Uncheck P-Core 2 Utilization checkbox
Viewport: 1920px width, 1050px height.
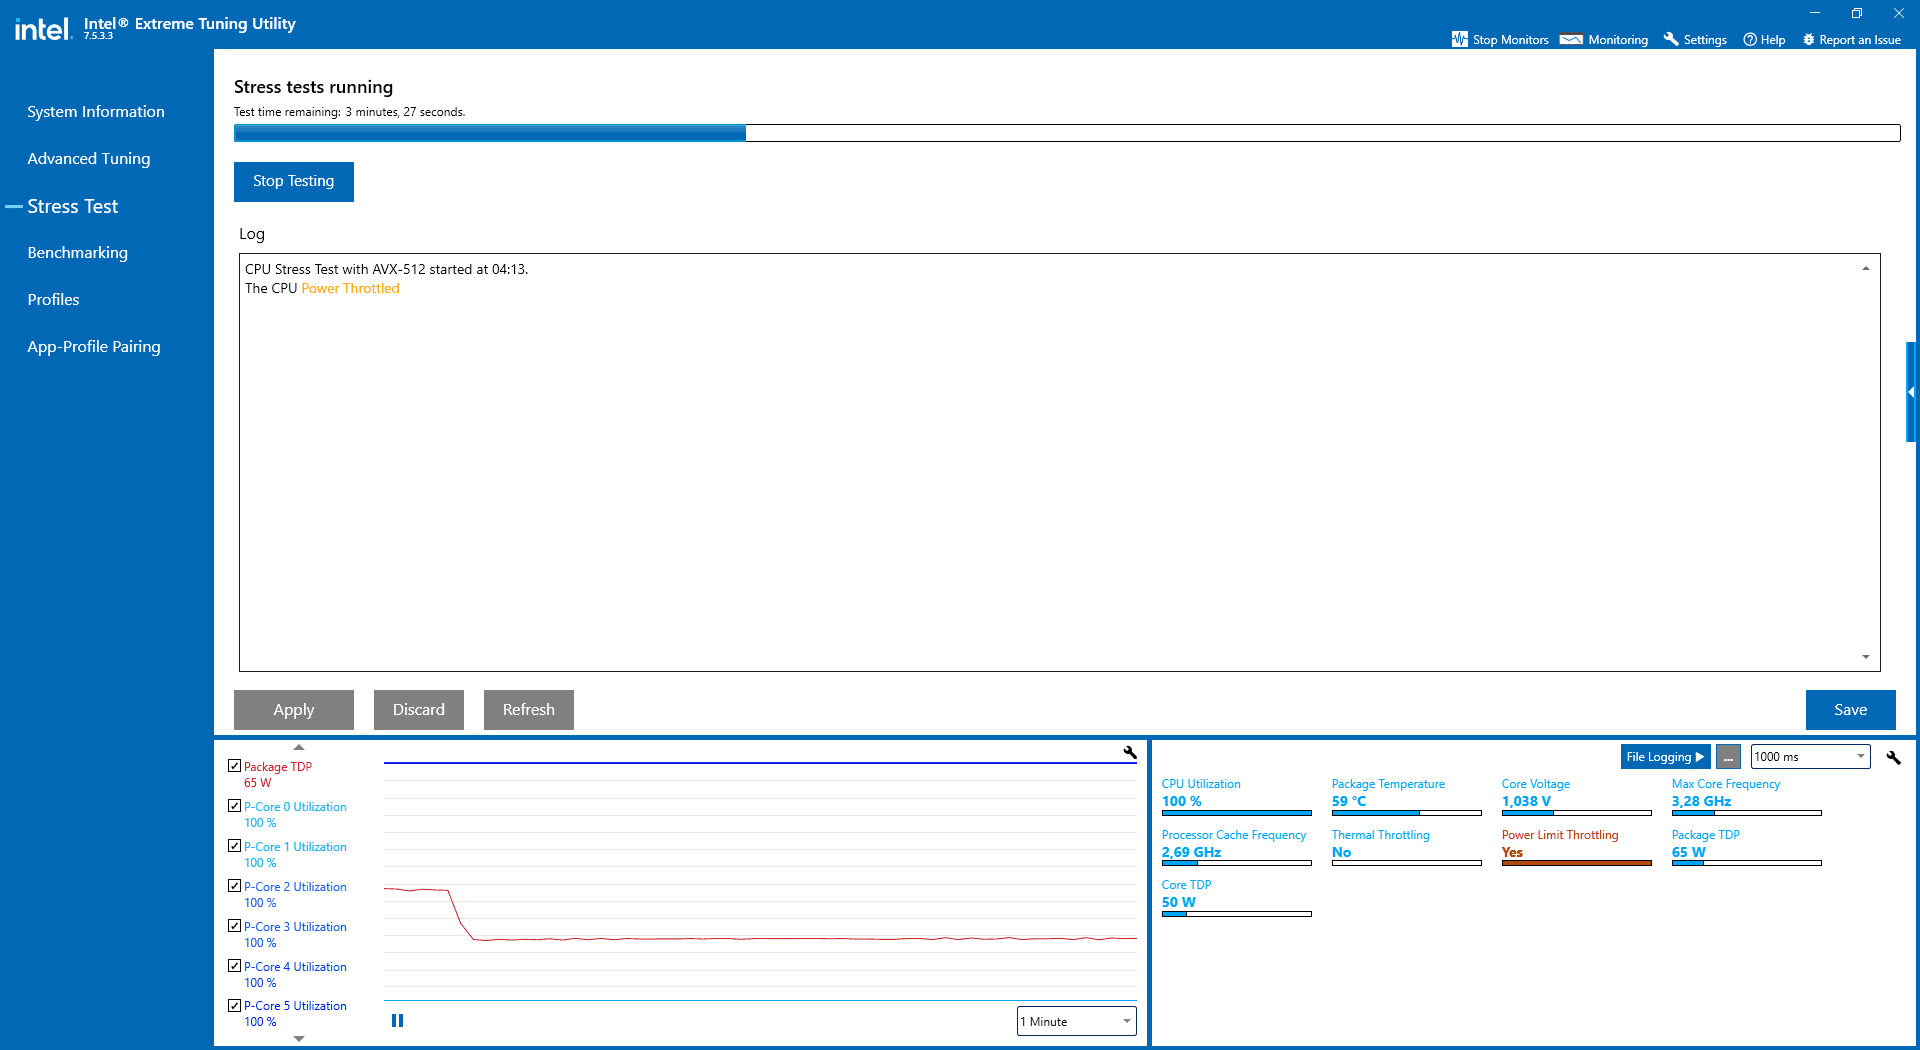click(234, 886)
